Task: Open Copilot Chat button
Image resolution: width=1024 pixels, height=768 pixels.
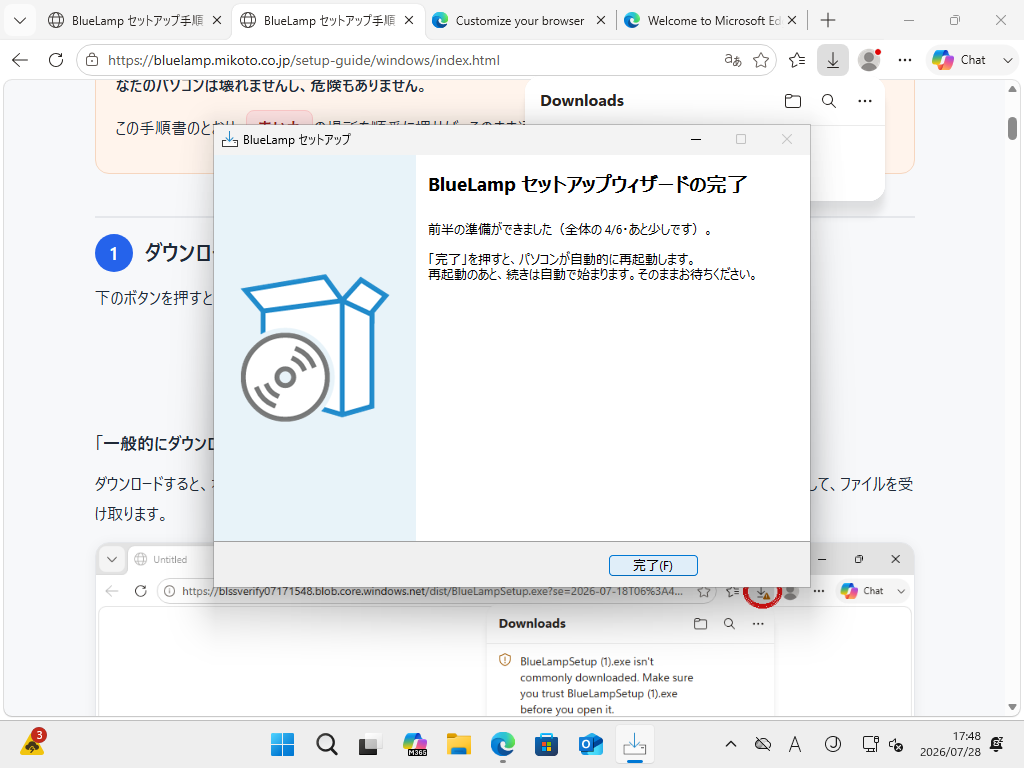Action: pos(959,60)
